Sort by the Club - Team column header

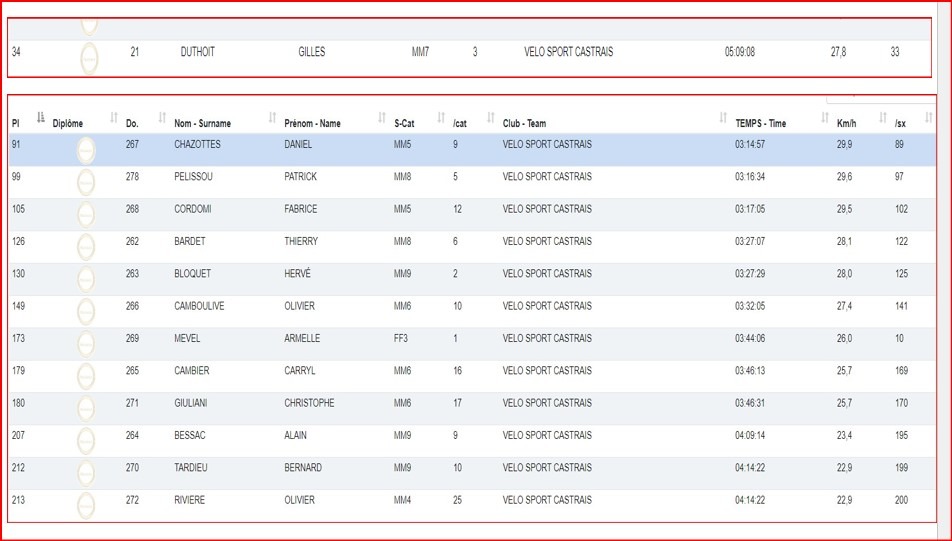[524, 124]
